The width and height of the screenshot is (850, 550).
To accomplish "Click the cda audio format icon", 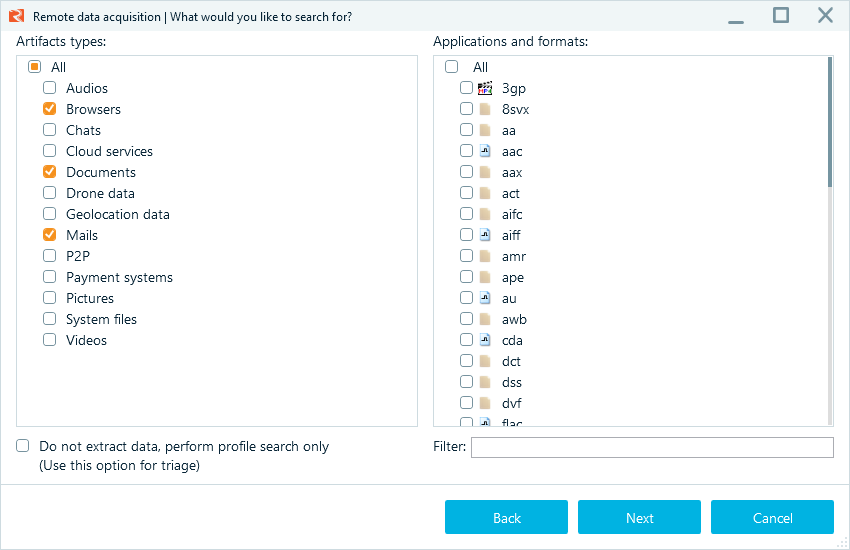I will (x=485, y=340).
